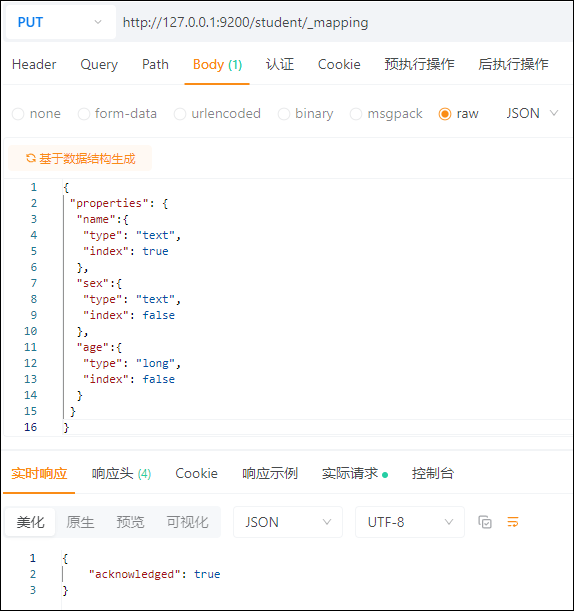Switch to the Header tab
574x611 pixels.
pos(34,64)
